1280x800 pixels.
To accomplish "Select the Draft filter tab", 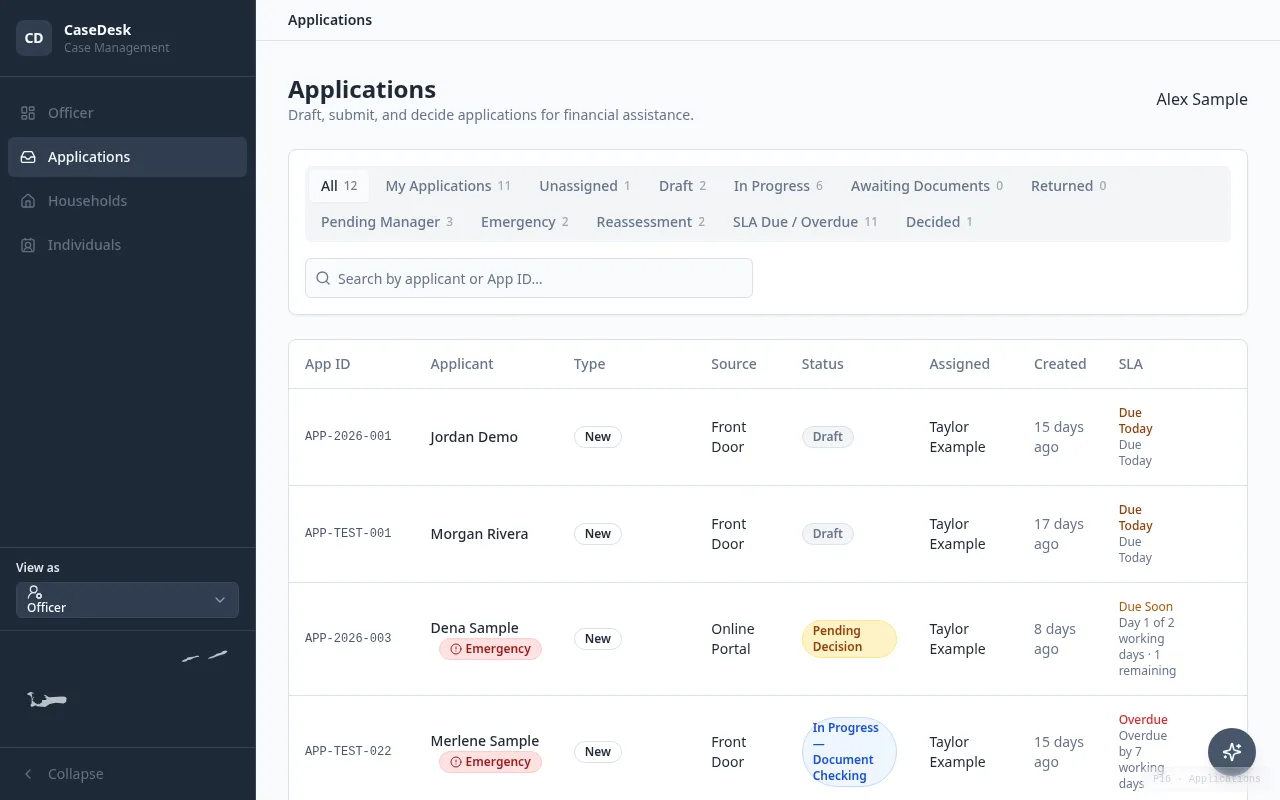I will point(682,186).
